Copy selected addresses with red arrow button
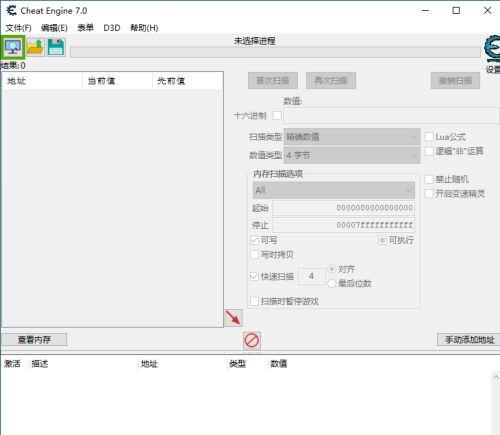This screenshot has height=435, width=500. [x=233, y=318]
